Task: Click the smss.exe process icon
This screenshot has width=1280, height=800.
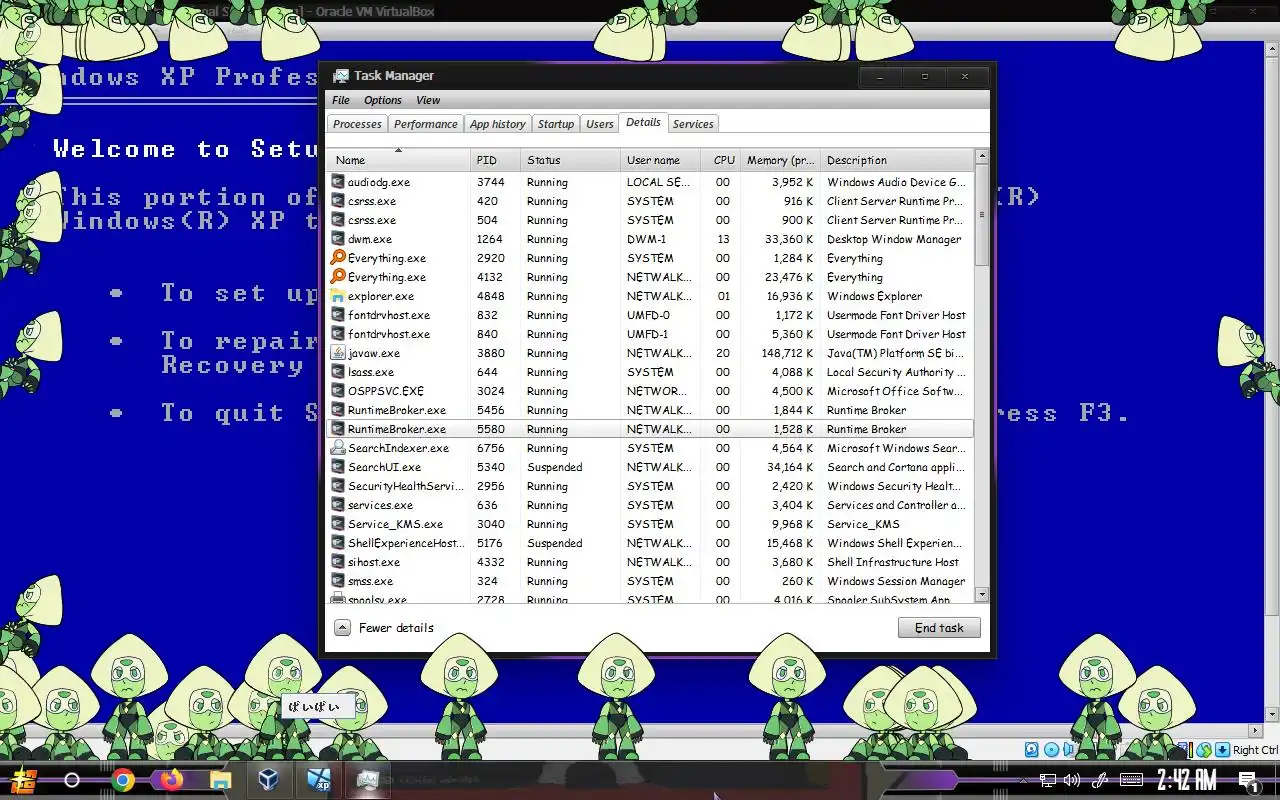Action: click(x=338, y=581)
